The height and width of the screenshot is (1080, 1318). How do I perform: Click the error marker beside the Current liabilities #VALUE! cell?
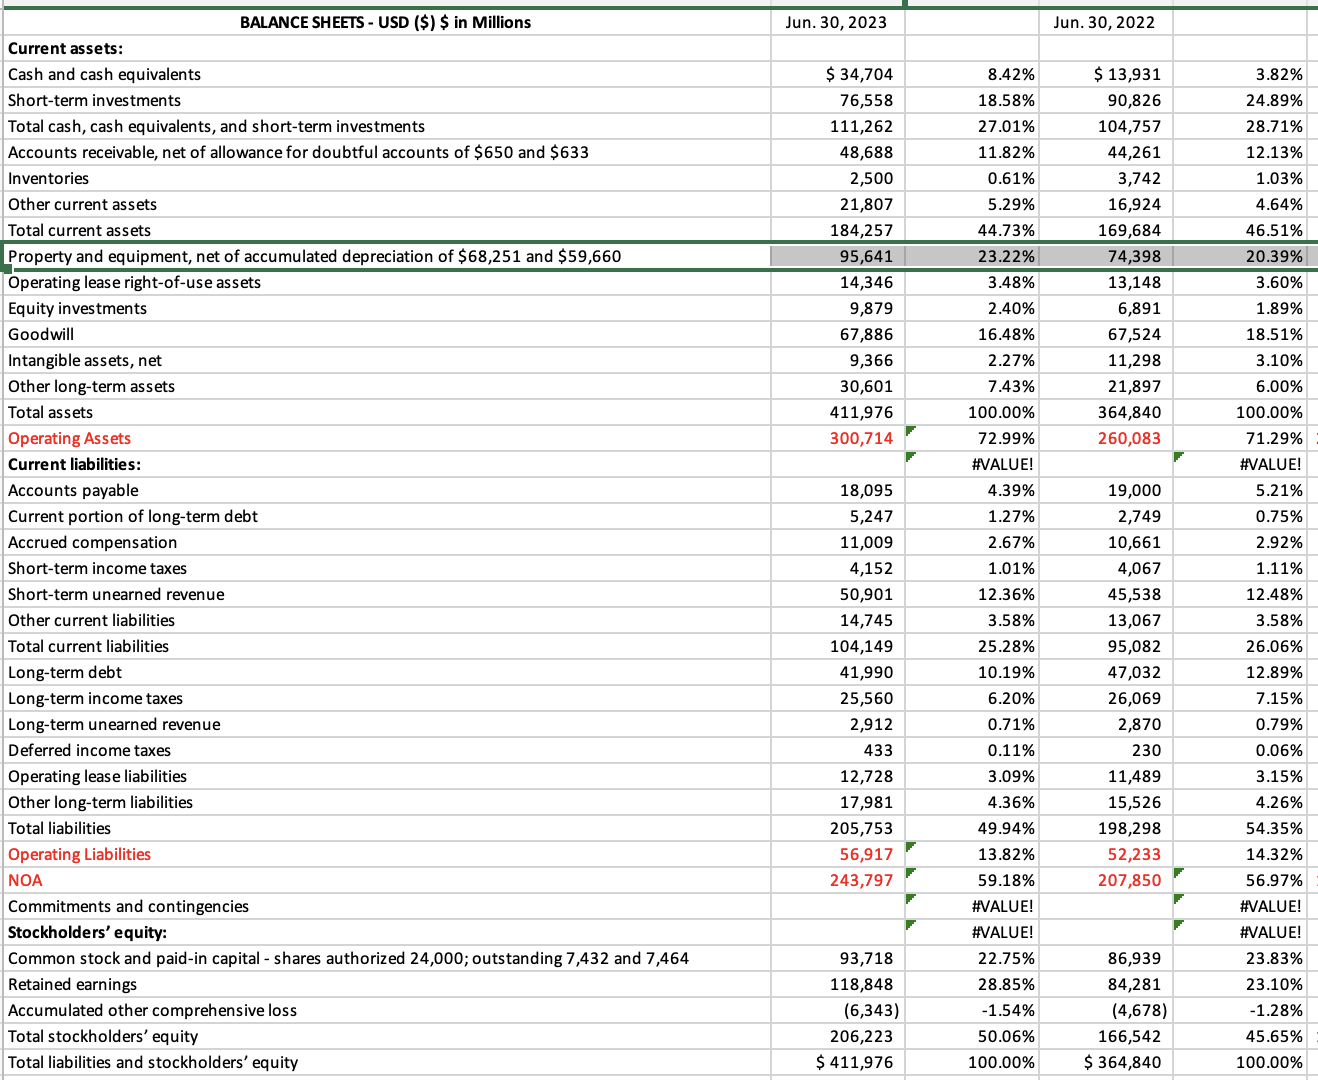point(910,459)
